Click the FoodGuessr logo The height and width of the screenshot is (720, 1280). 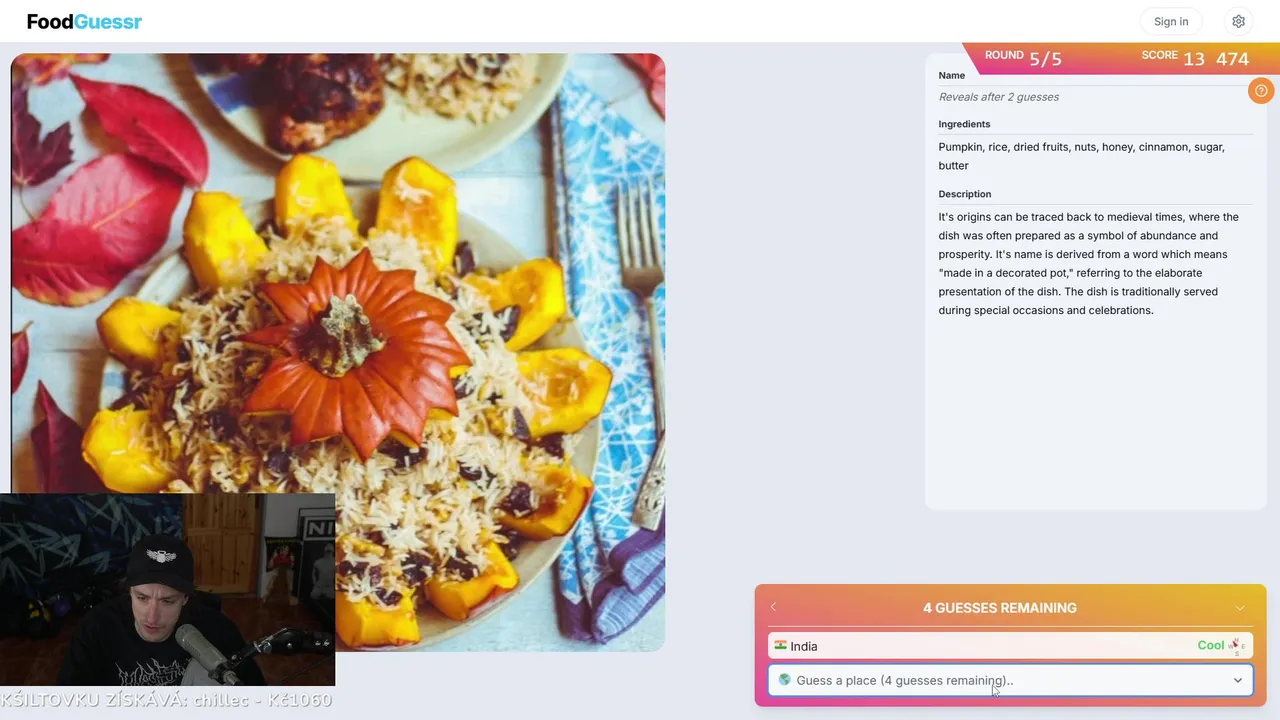click(84, 21)
